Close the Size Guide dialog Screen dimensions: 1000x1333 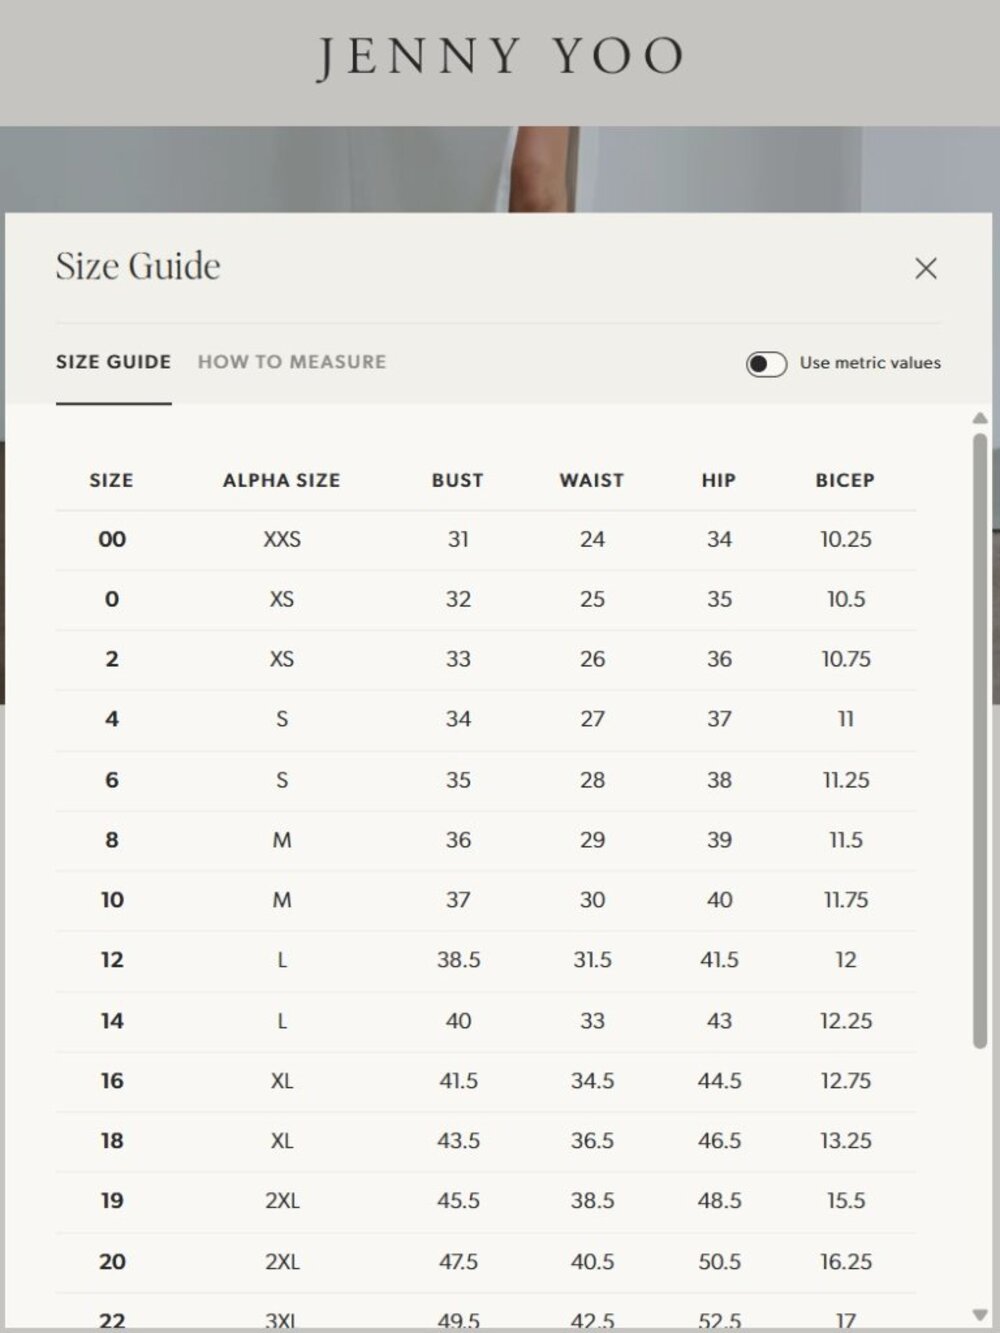point(926,268)
